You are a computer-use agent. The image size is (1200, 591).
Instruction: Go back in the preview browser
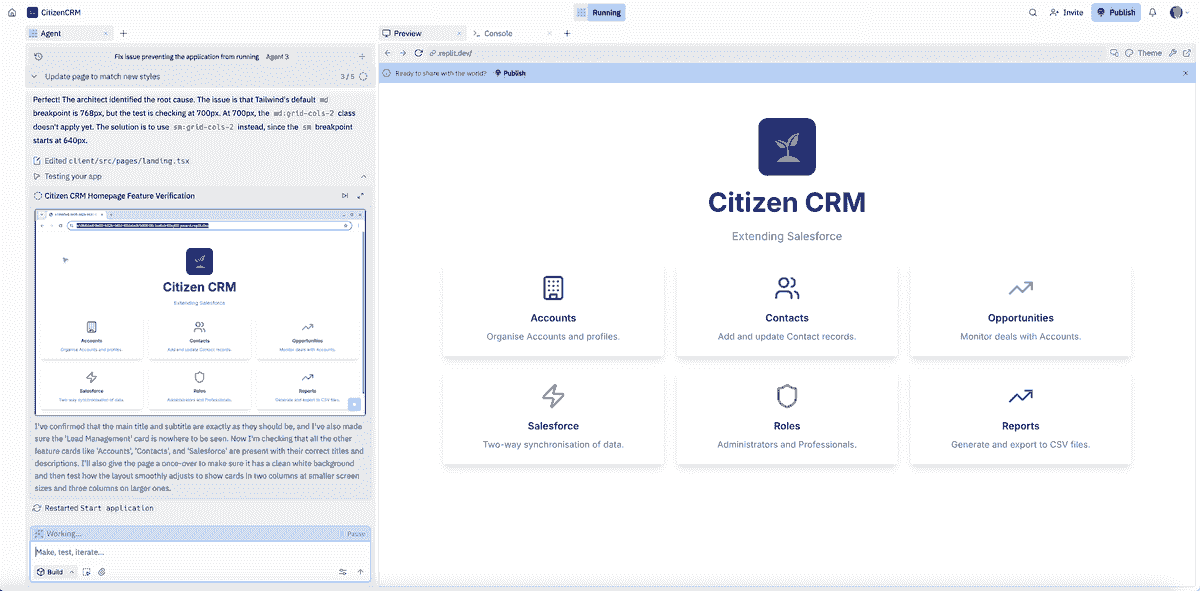(388, 53)
